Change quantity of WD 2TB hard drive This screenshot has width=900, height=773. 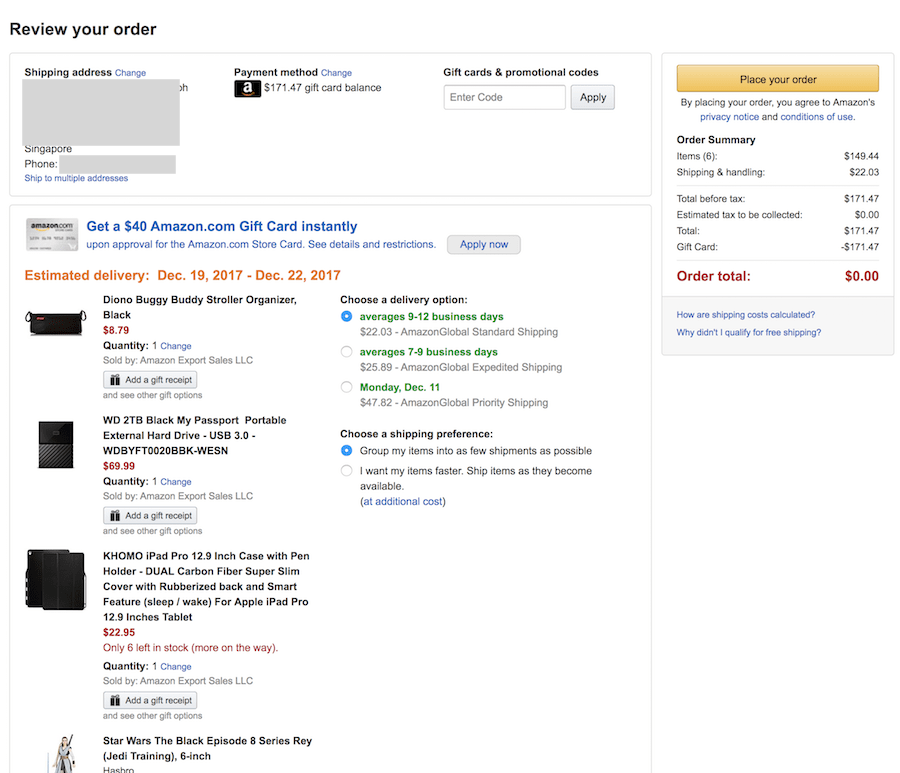176,482
